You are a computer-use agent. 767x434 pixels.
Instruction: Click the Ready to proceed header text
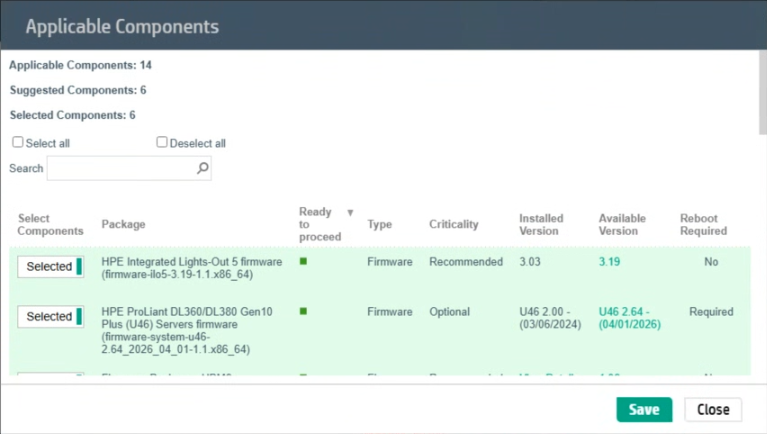tap(320, 224)
